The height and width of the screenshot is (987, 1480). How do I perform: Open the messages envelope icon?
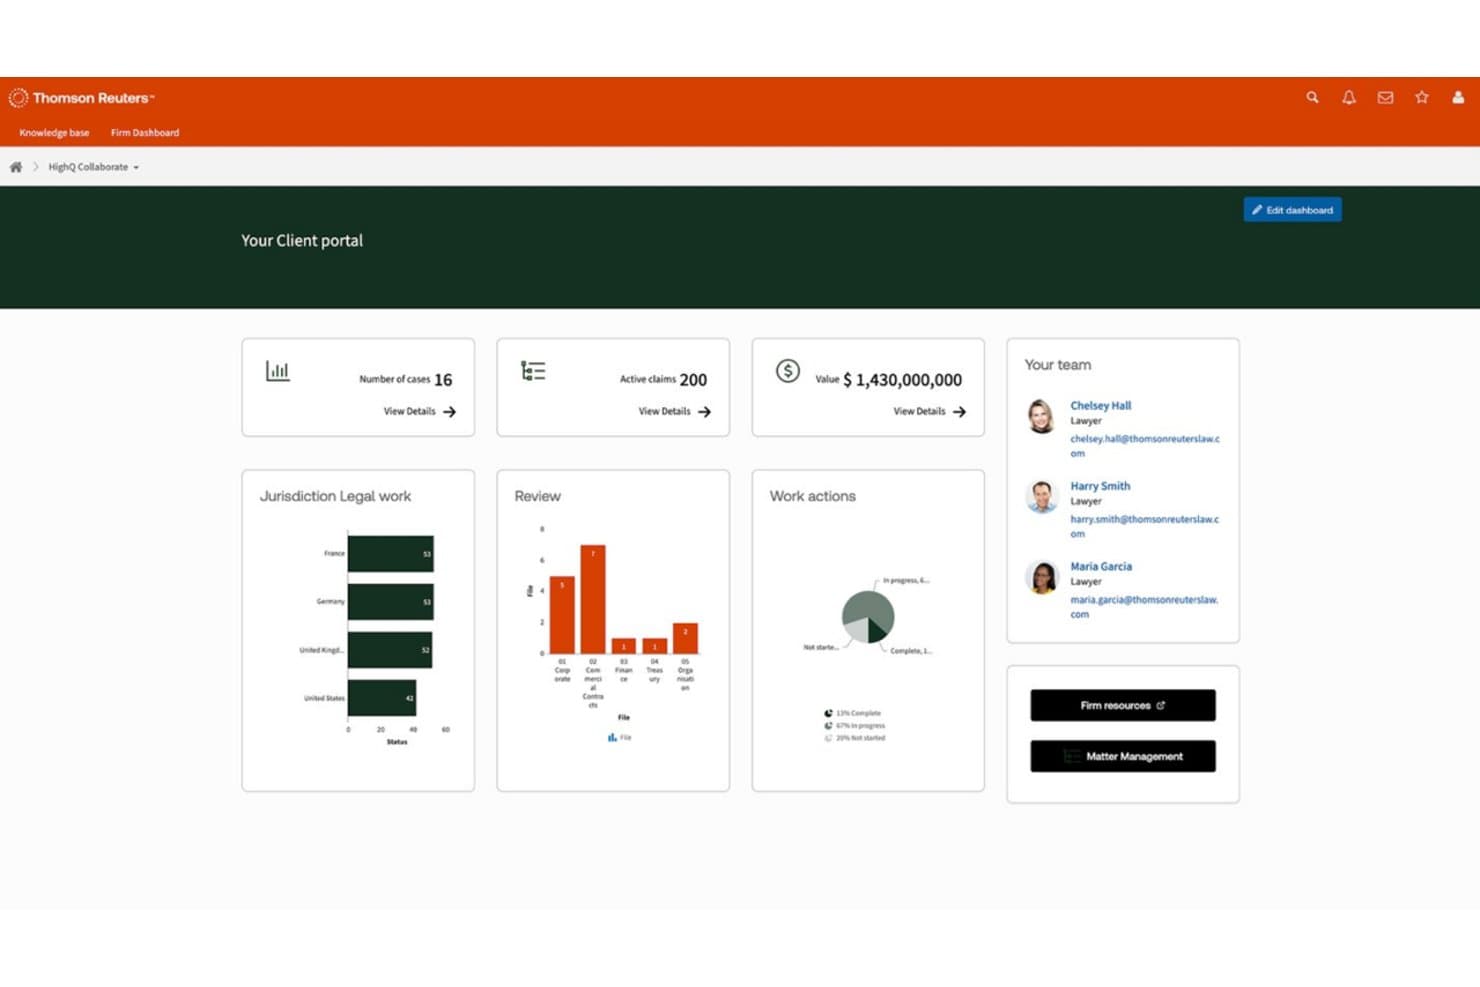pyautogui.click(x=1385, y=98)
